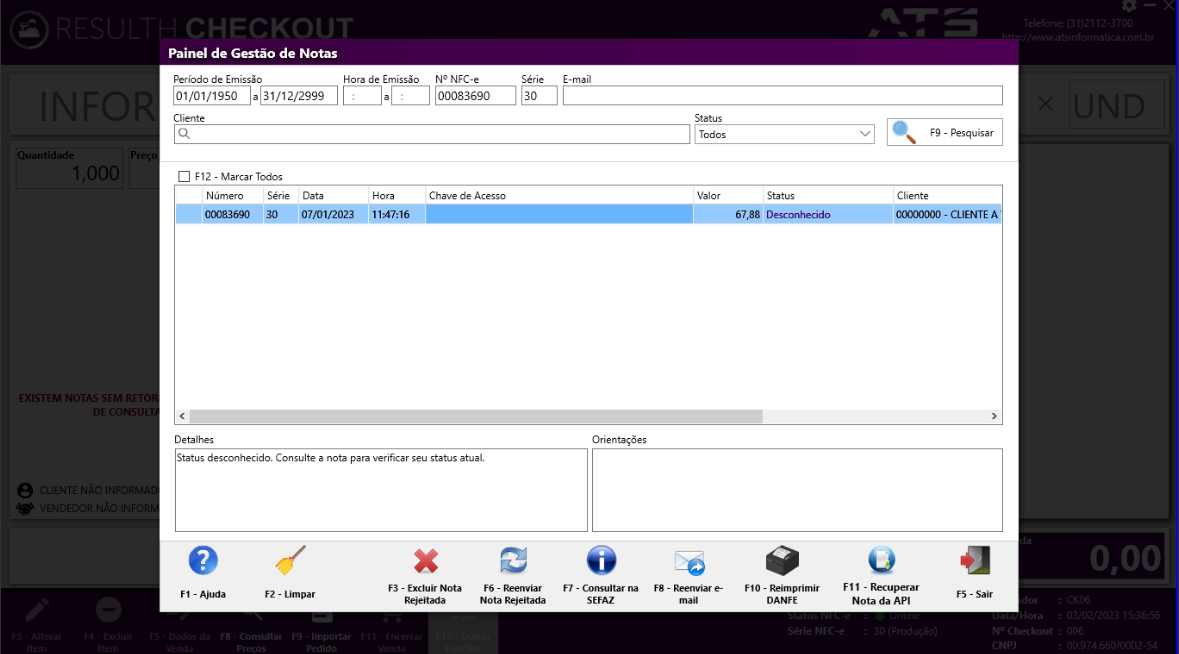Screen dimensions: 1179x654
Task: Click F7 - Consultar na SEFAZ info icon
Action: tap(601, 561)
